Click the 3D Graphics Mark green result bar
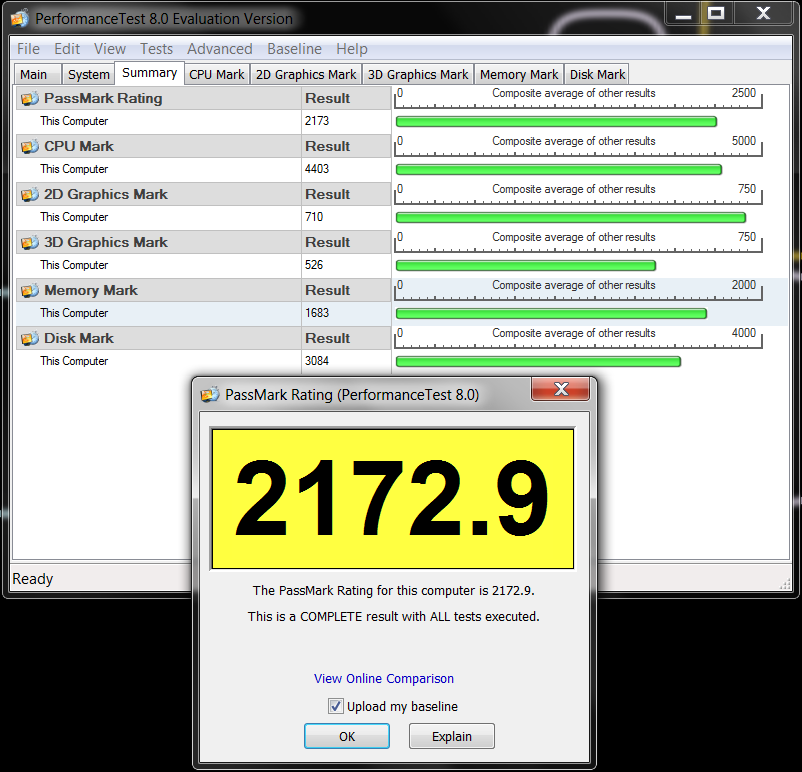The width and height of the screenshot is (802, 772). coord(526,266)
